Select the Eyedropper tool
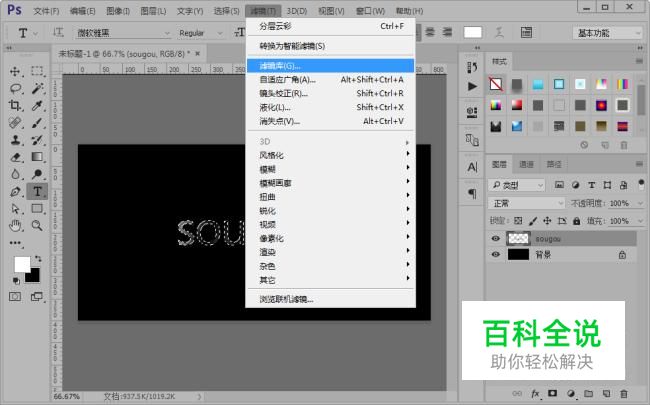This screenshot has height=405, width=650. click(37, 105)
